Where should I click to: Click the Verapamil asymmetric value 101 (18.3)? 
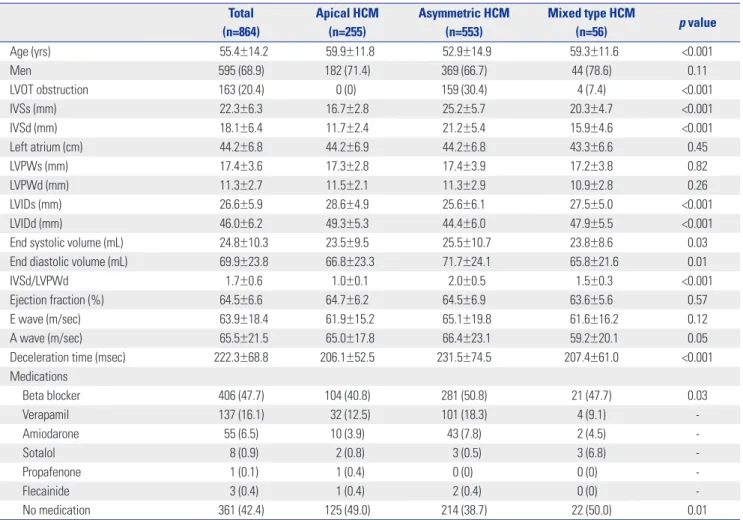(463, 415)
